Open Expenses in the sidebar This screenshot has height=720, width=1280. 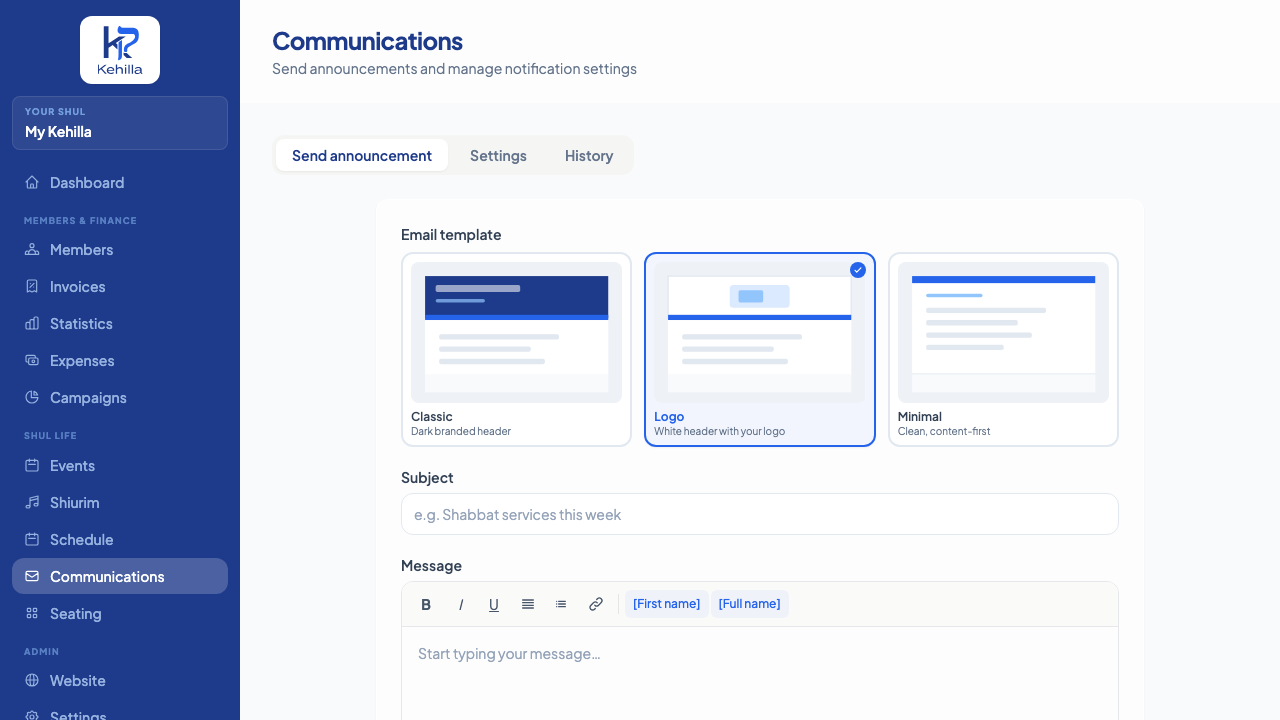pyautogui.click(x=120, y=360)
